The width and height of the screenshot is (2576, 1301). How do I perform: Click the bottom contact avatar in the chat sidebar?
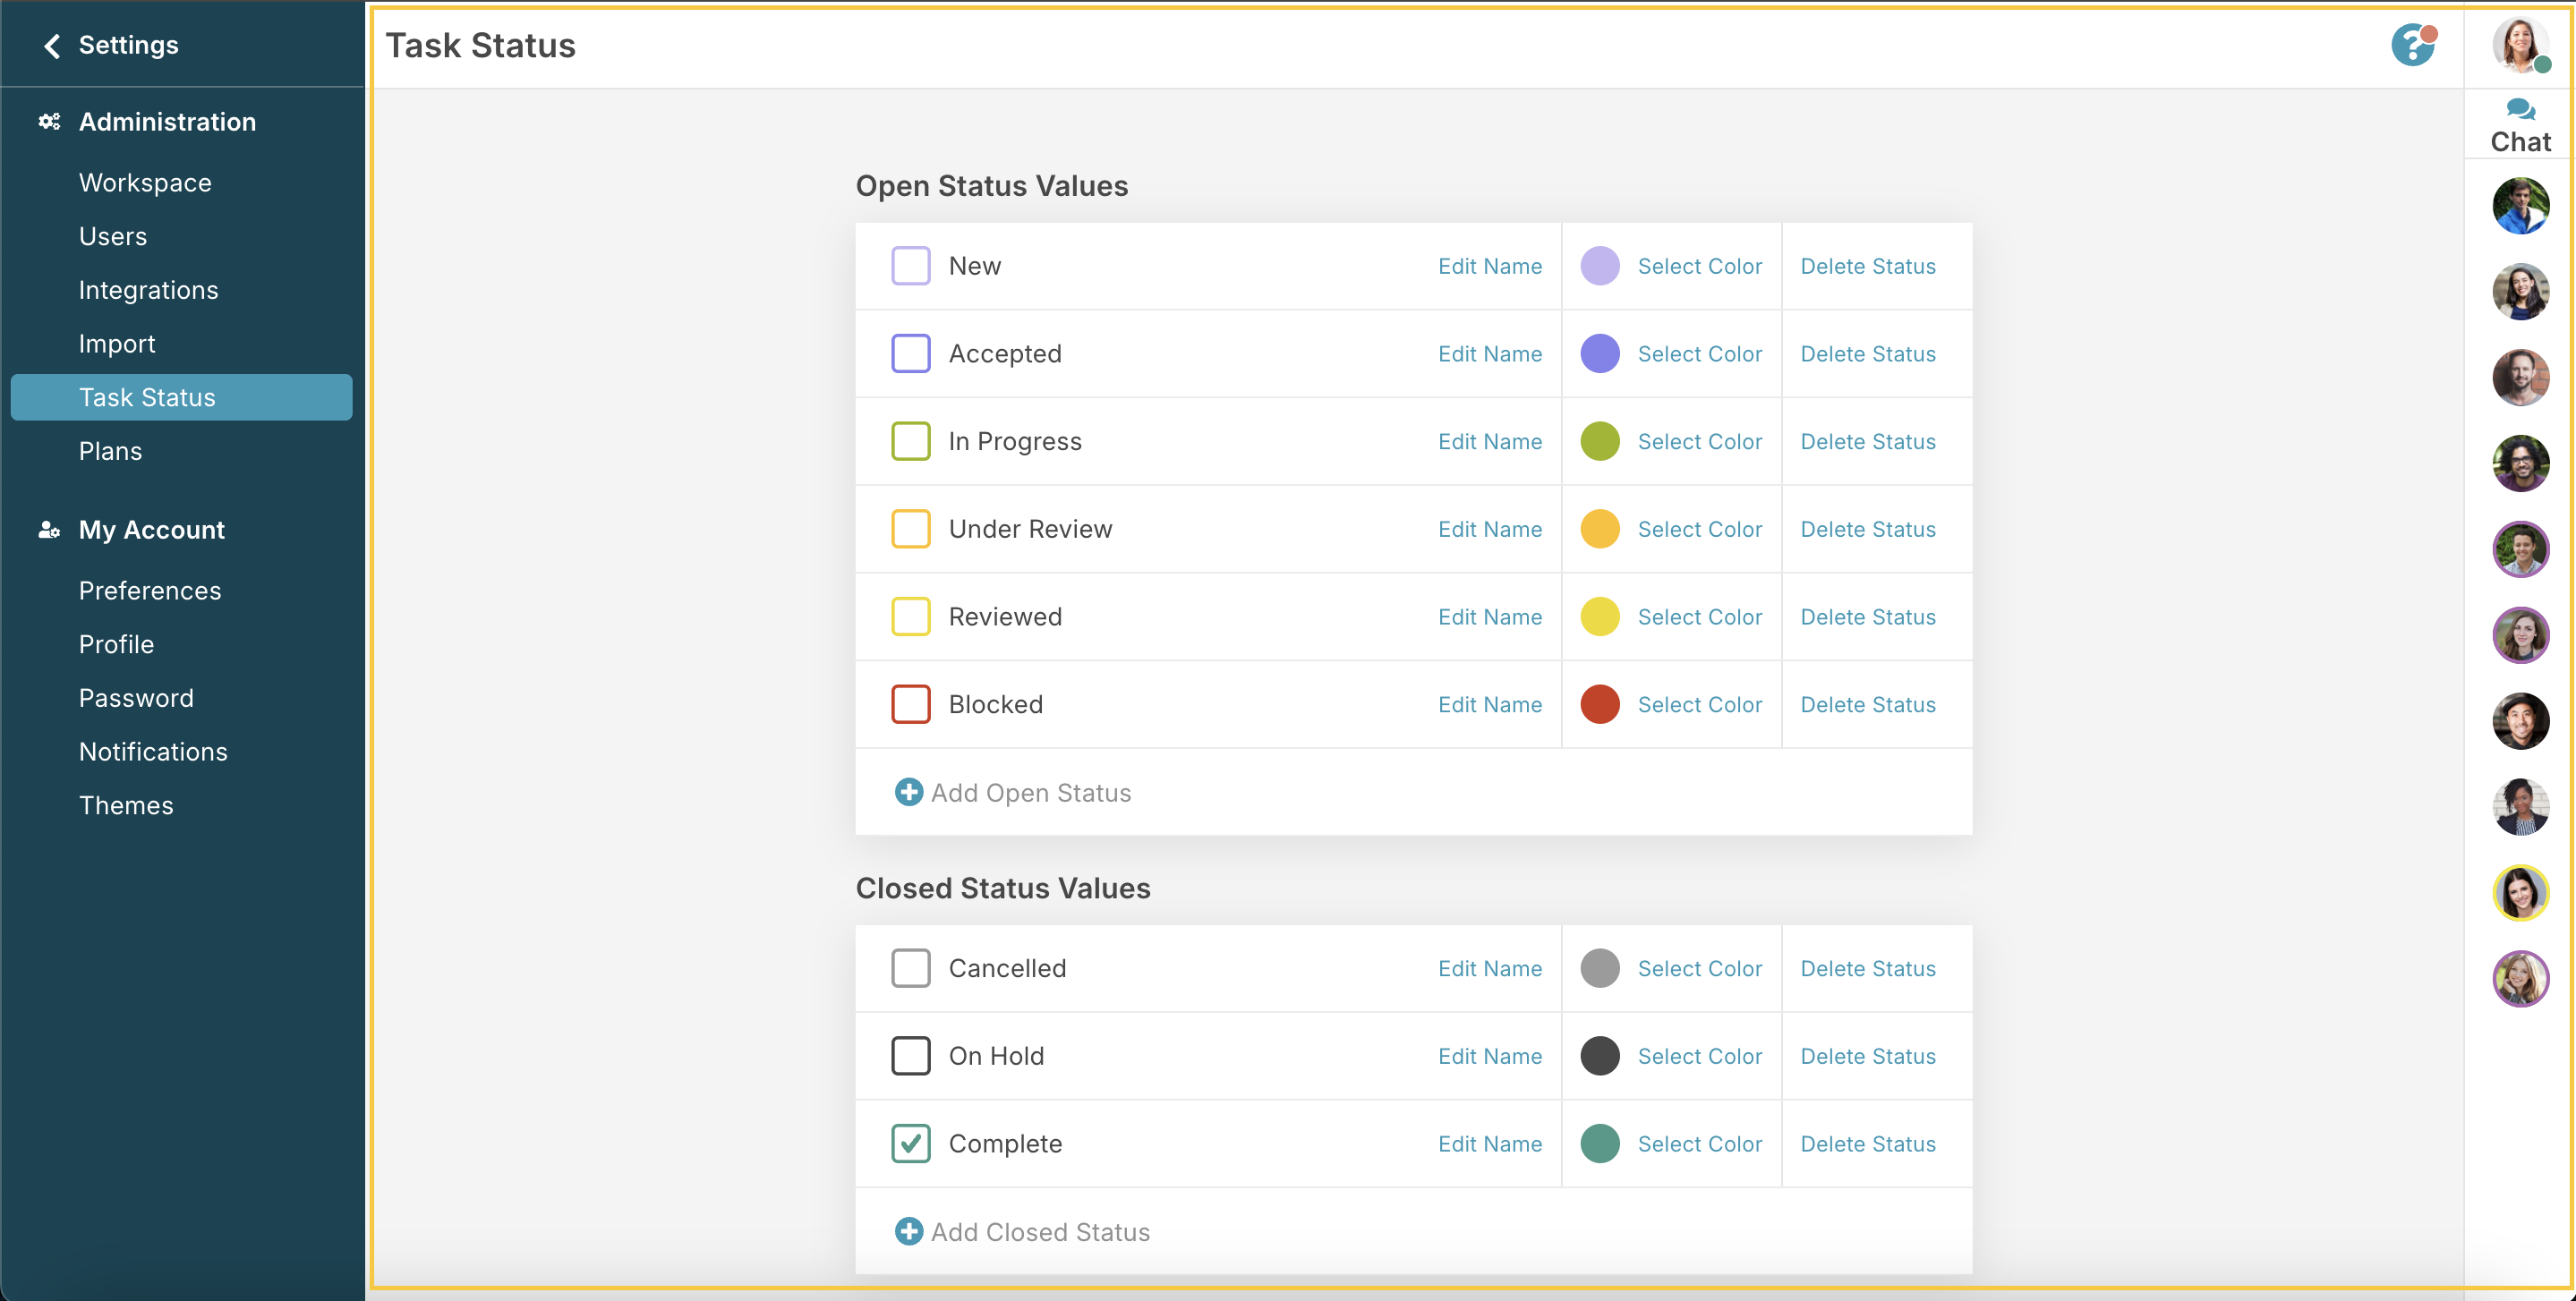click(x=2522, y=978)
